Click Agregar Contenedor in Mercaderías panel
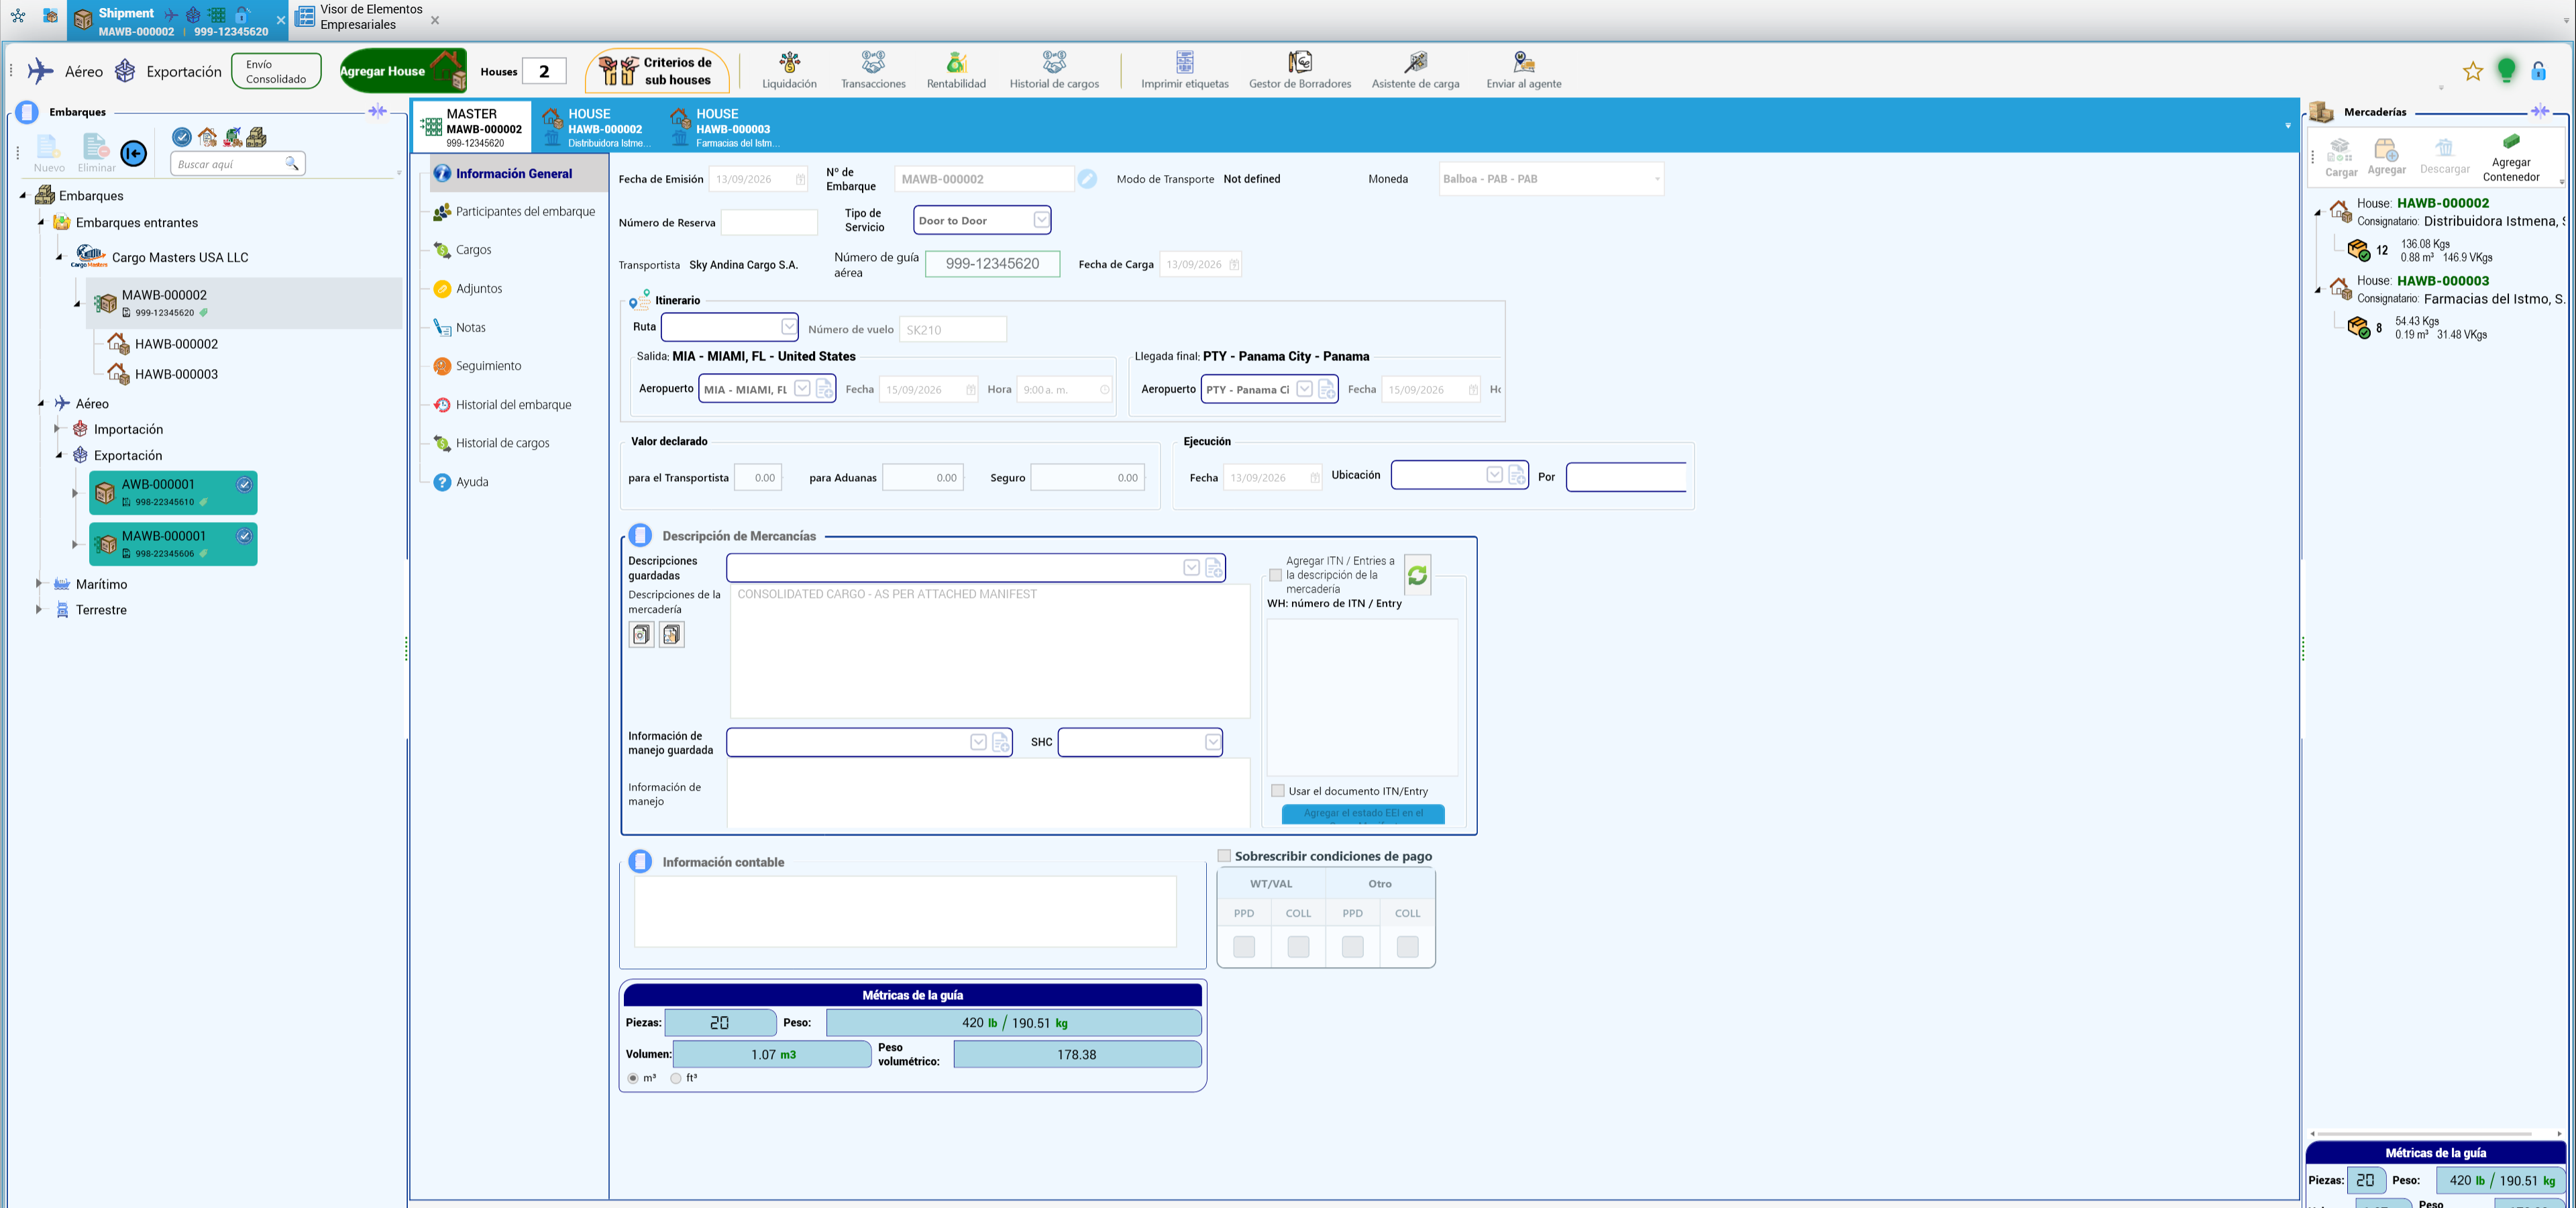The width and height of the screenshot is (2576, 1208). pyautogui.click(x=2510, y=158)
